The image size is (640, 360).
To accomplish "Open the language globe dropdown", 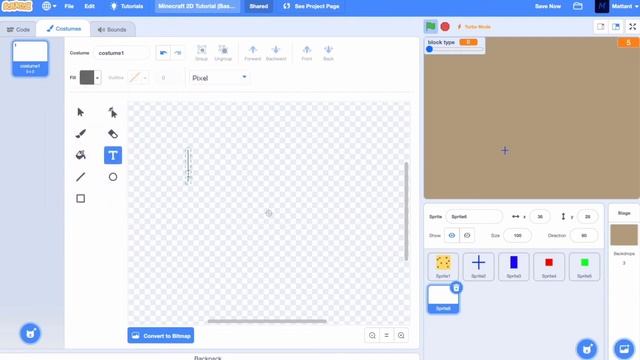I will coord(49,6).
